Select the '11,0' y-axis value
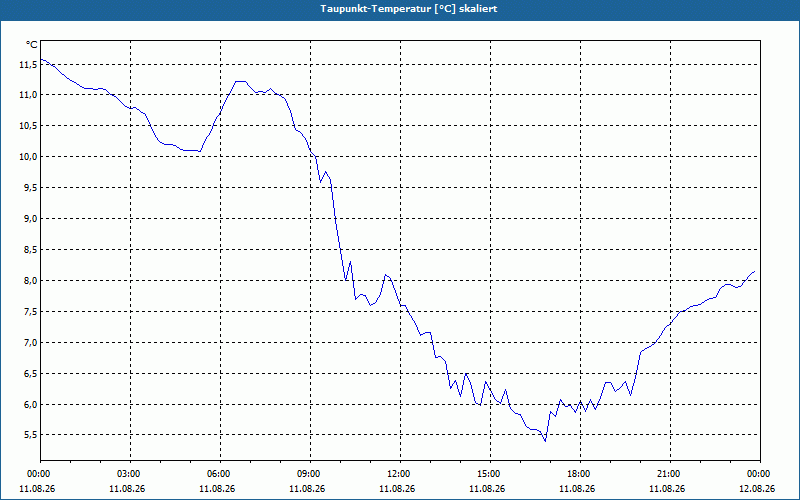Image resolution: width=800 pixels, height=500 pixels. tap(28, 95)
